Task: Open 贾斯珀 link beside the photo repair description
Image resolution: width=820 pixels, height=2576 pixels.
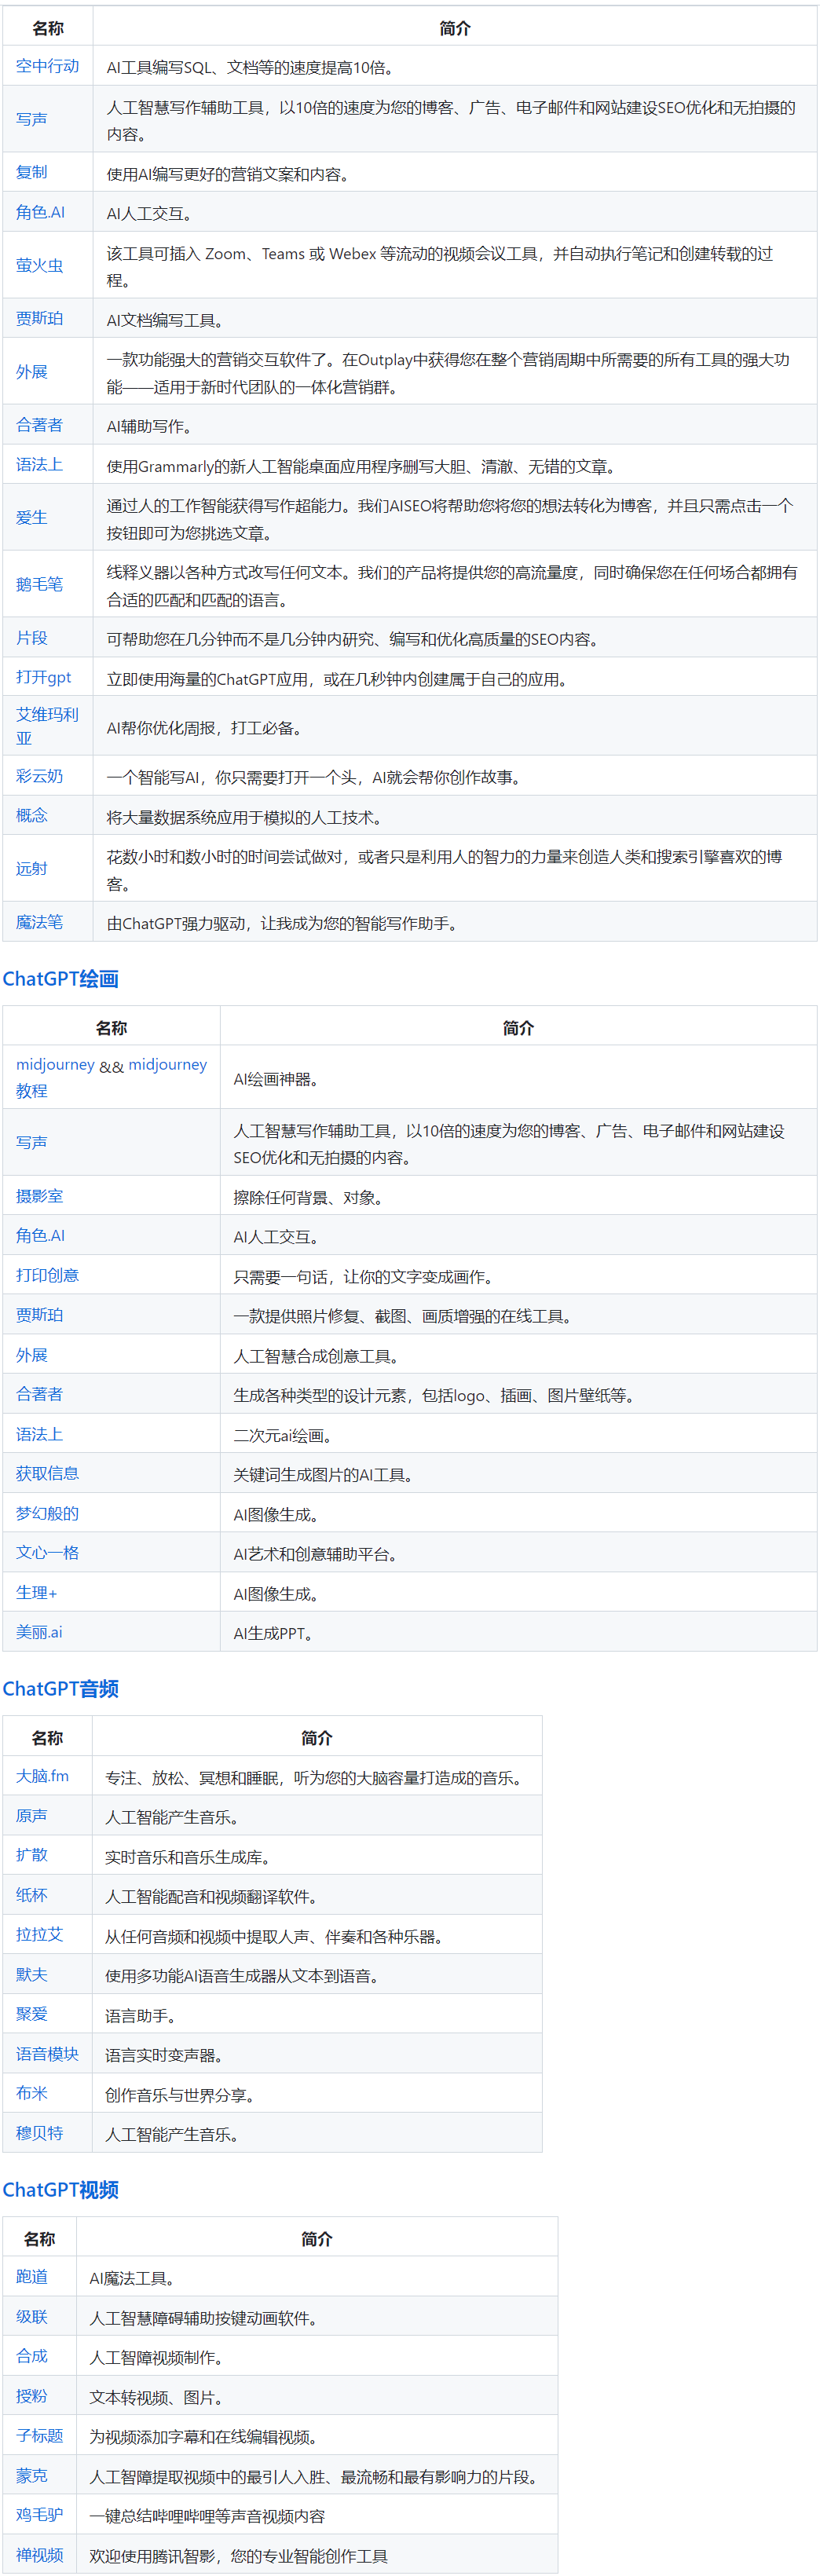Action: click(39, 1315)
